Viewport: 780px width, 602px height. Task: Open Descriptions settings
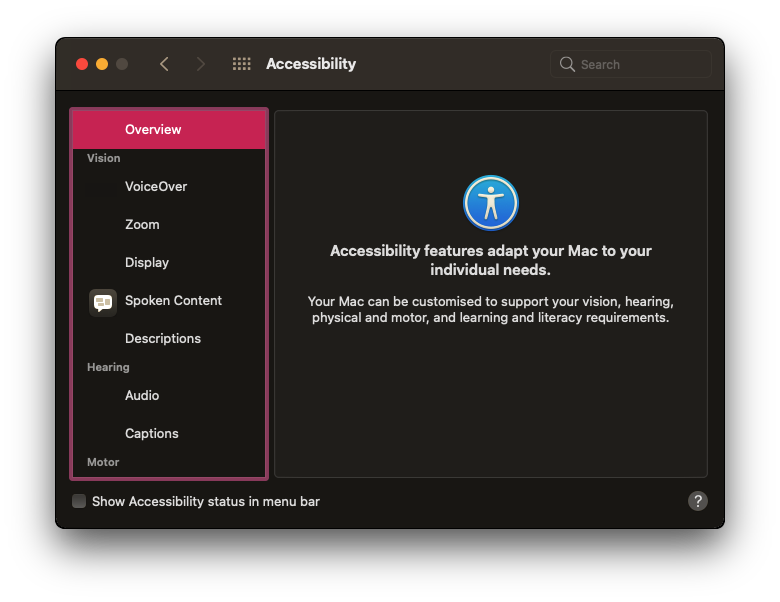tap(169, 338)
